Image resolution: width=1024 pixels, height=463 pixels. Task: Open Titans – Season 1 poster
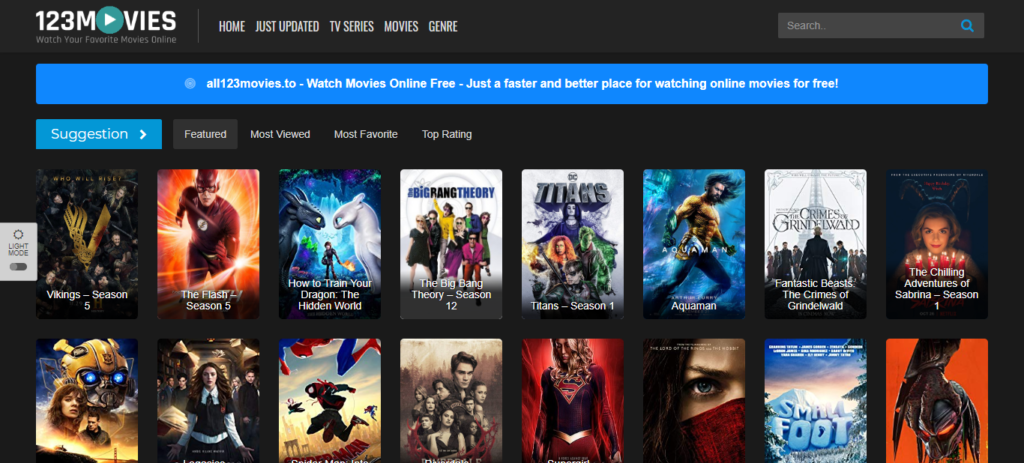pyautogui.click(x=573, y=244)
